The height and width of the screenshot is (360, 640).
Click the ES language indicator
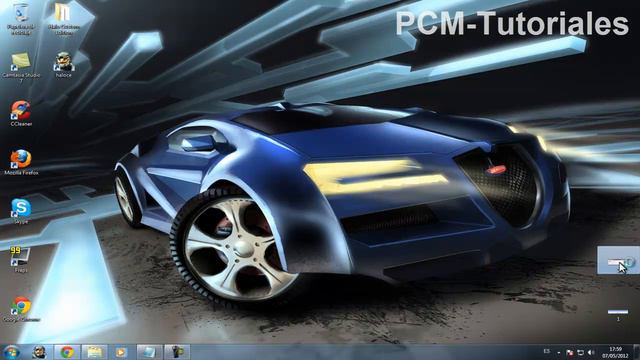pyautogui.click(x=547, y=351)
